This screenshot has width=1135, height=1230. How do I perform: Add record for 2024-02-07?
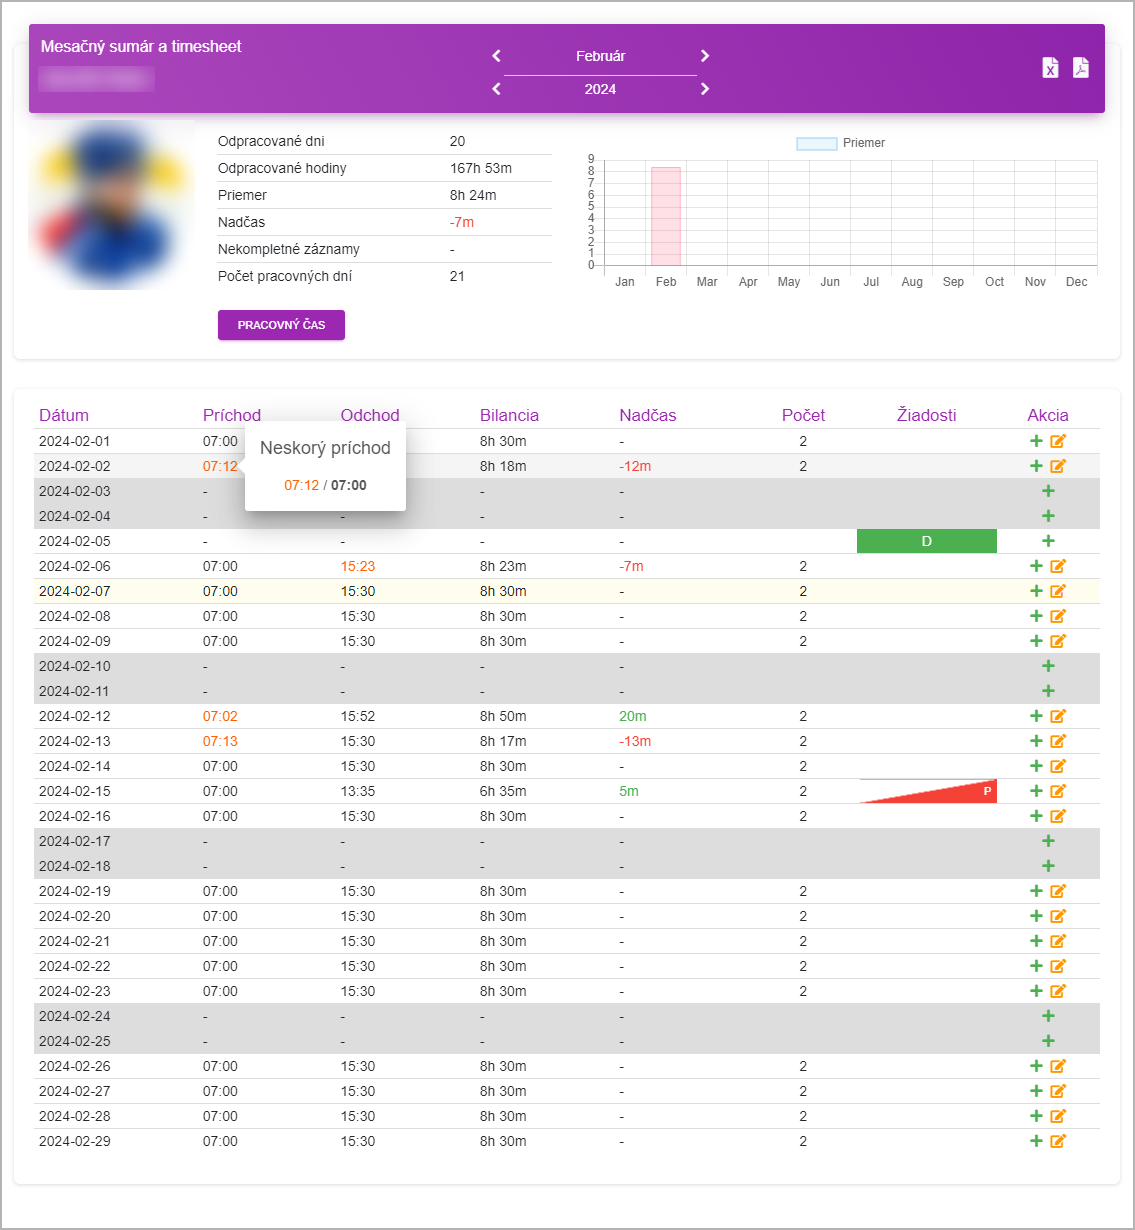[1036, 591]
